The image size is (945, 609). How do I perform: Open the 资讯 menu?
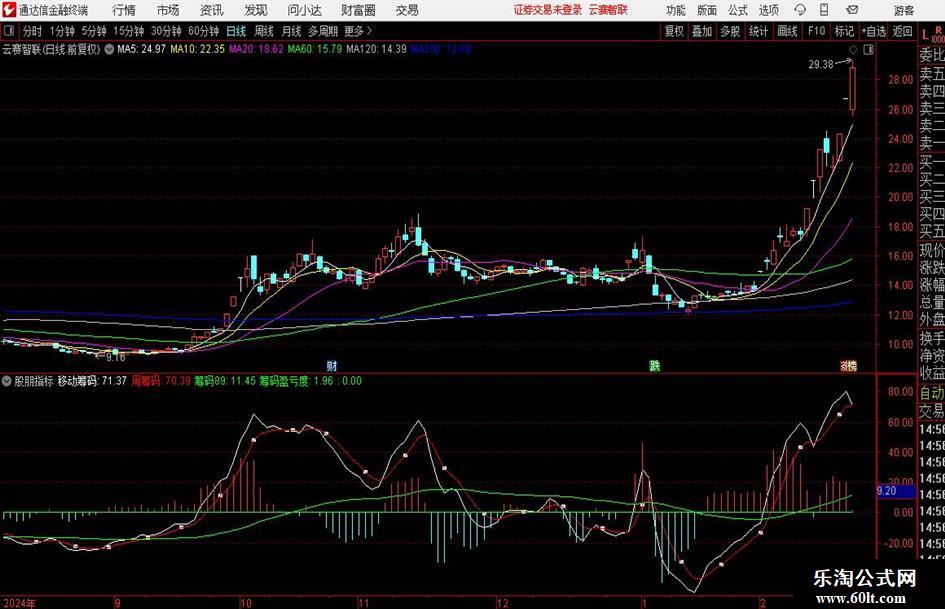tap(212, 10)
